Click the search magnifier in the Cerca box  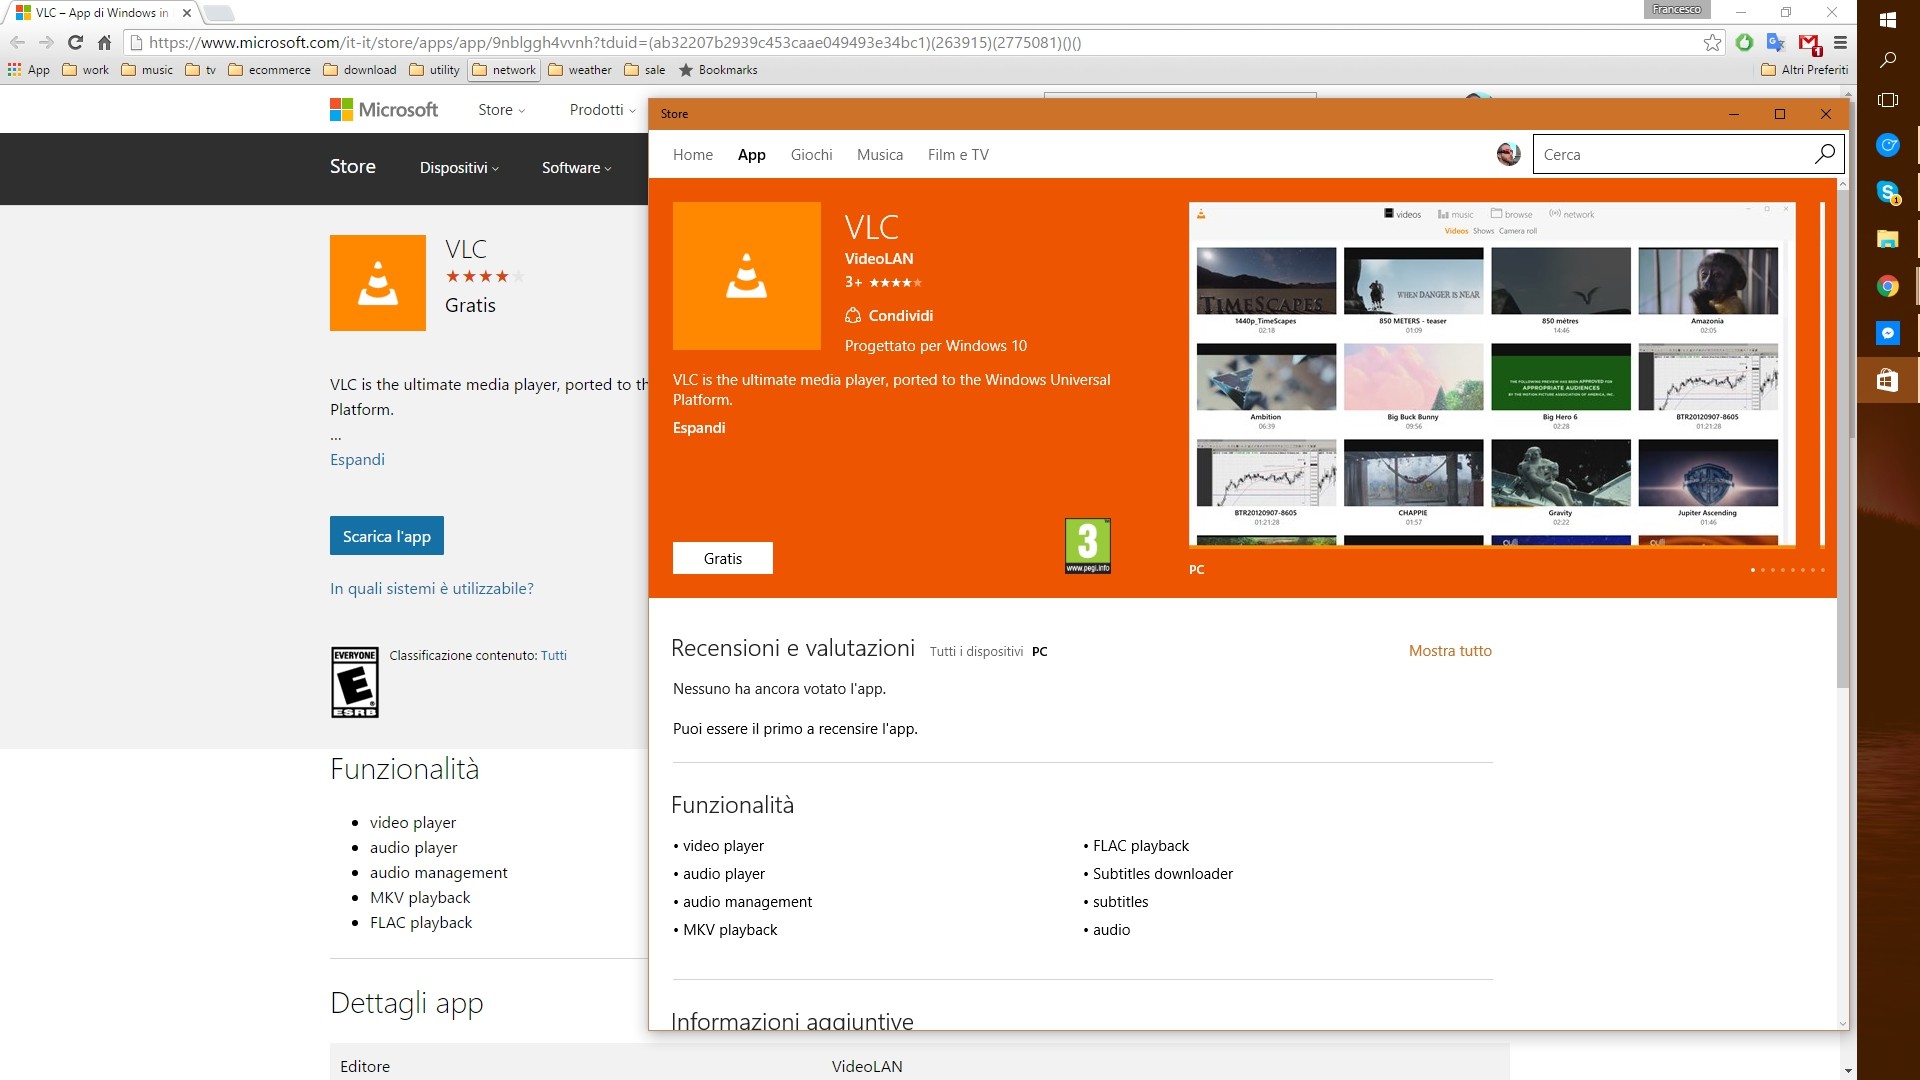(x=1824, y=154)
